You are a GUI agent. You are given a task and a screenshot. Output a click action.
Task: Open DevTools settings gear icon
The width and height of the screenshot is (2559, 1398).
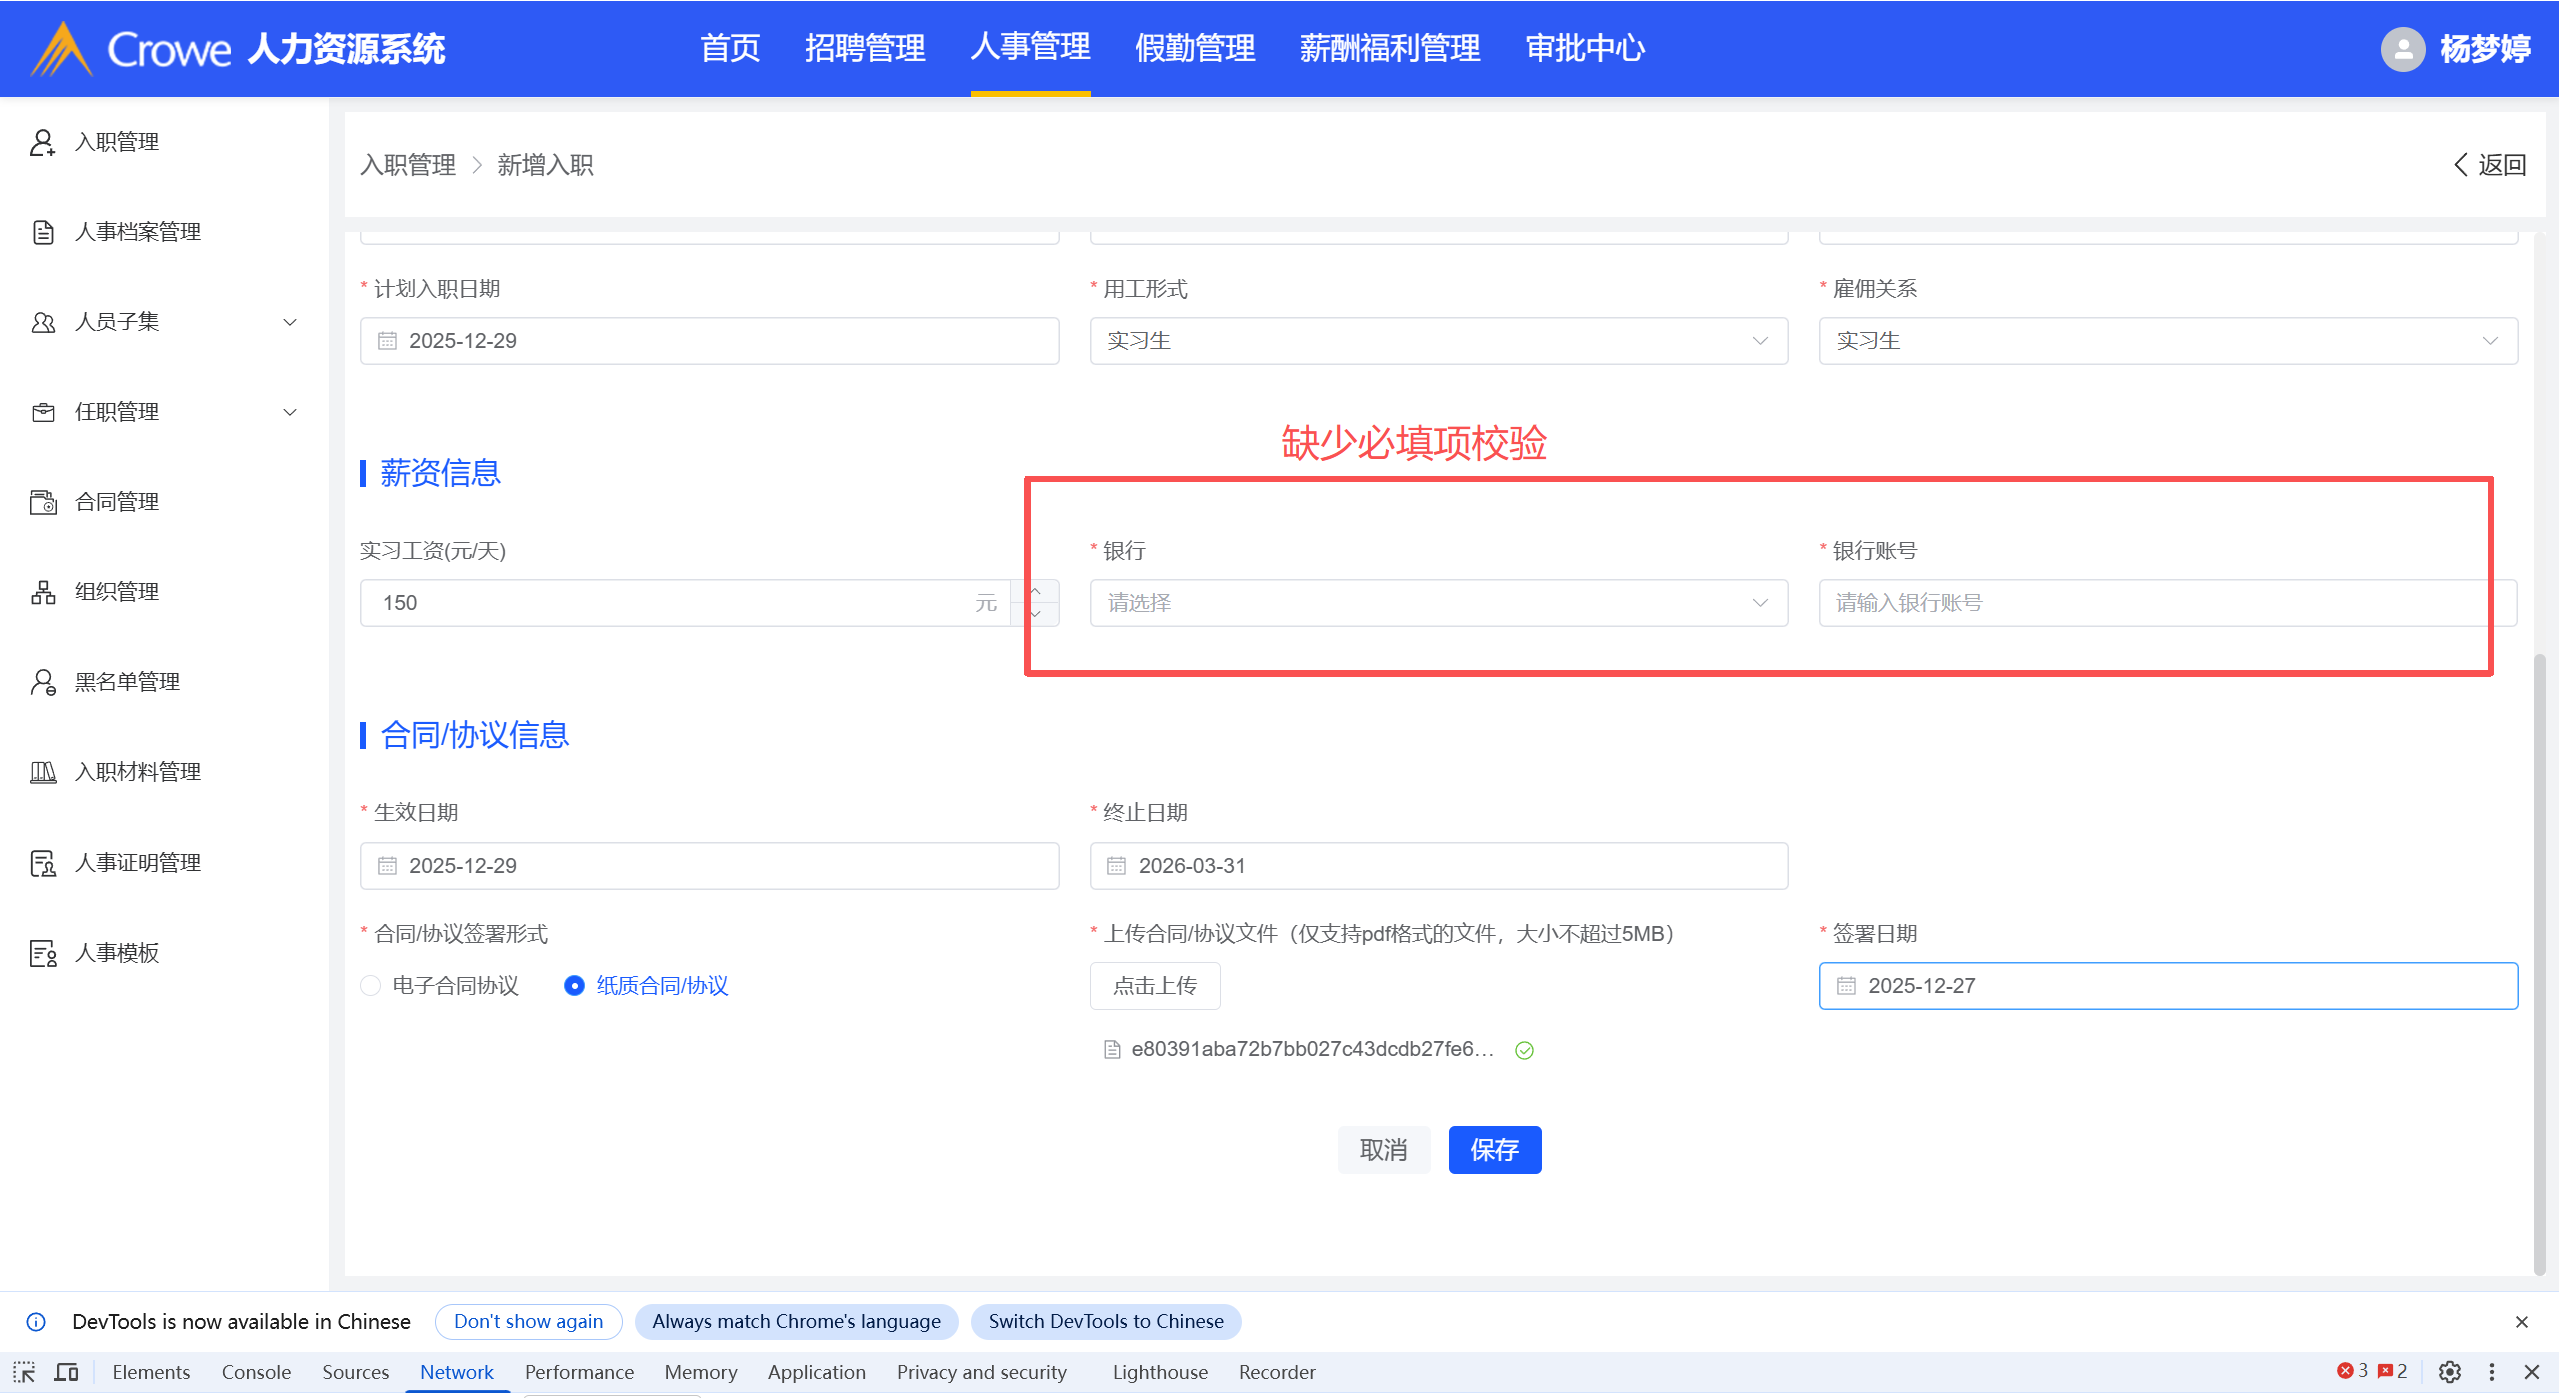[2449, 1372]
